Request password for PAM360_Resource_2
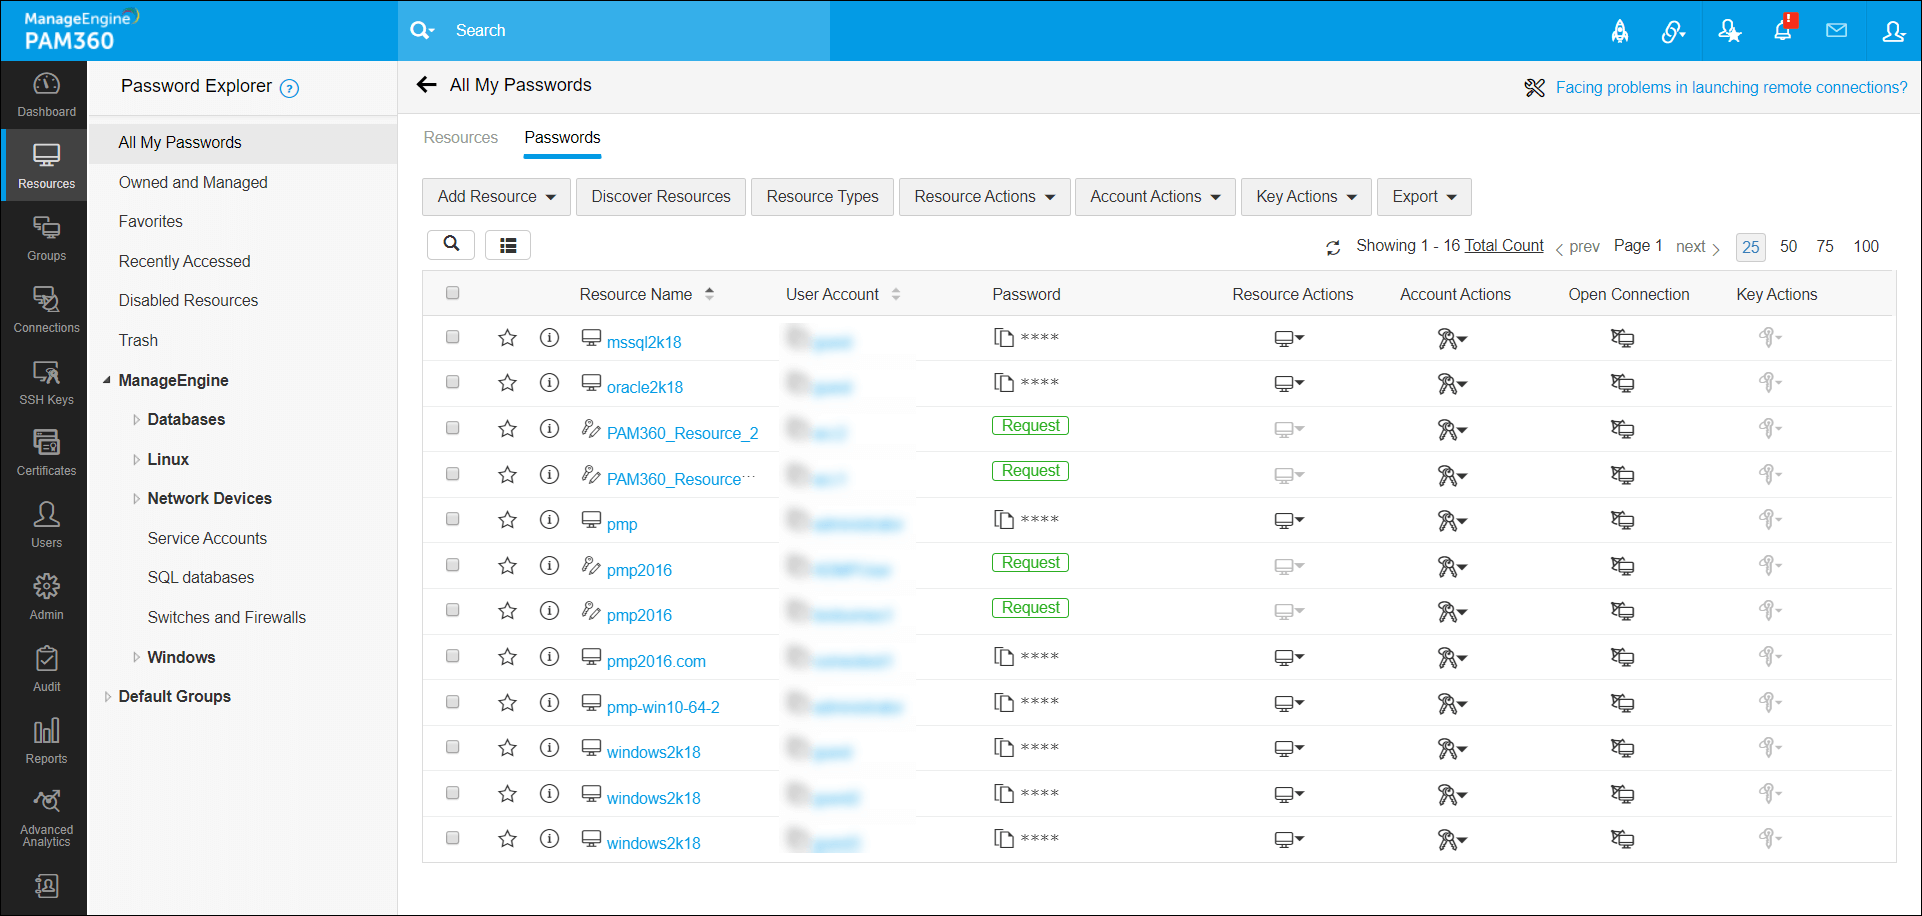Image resolution: width=1922 pixels, height=916 pixels. 1030,426
